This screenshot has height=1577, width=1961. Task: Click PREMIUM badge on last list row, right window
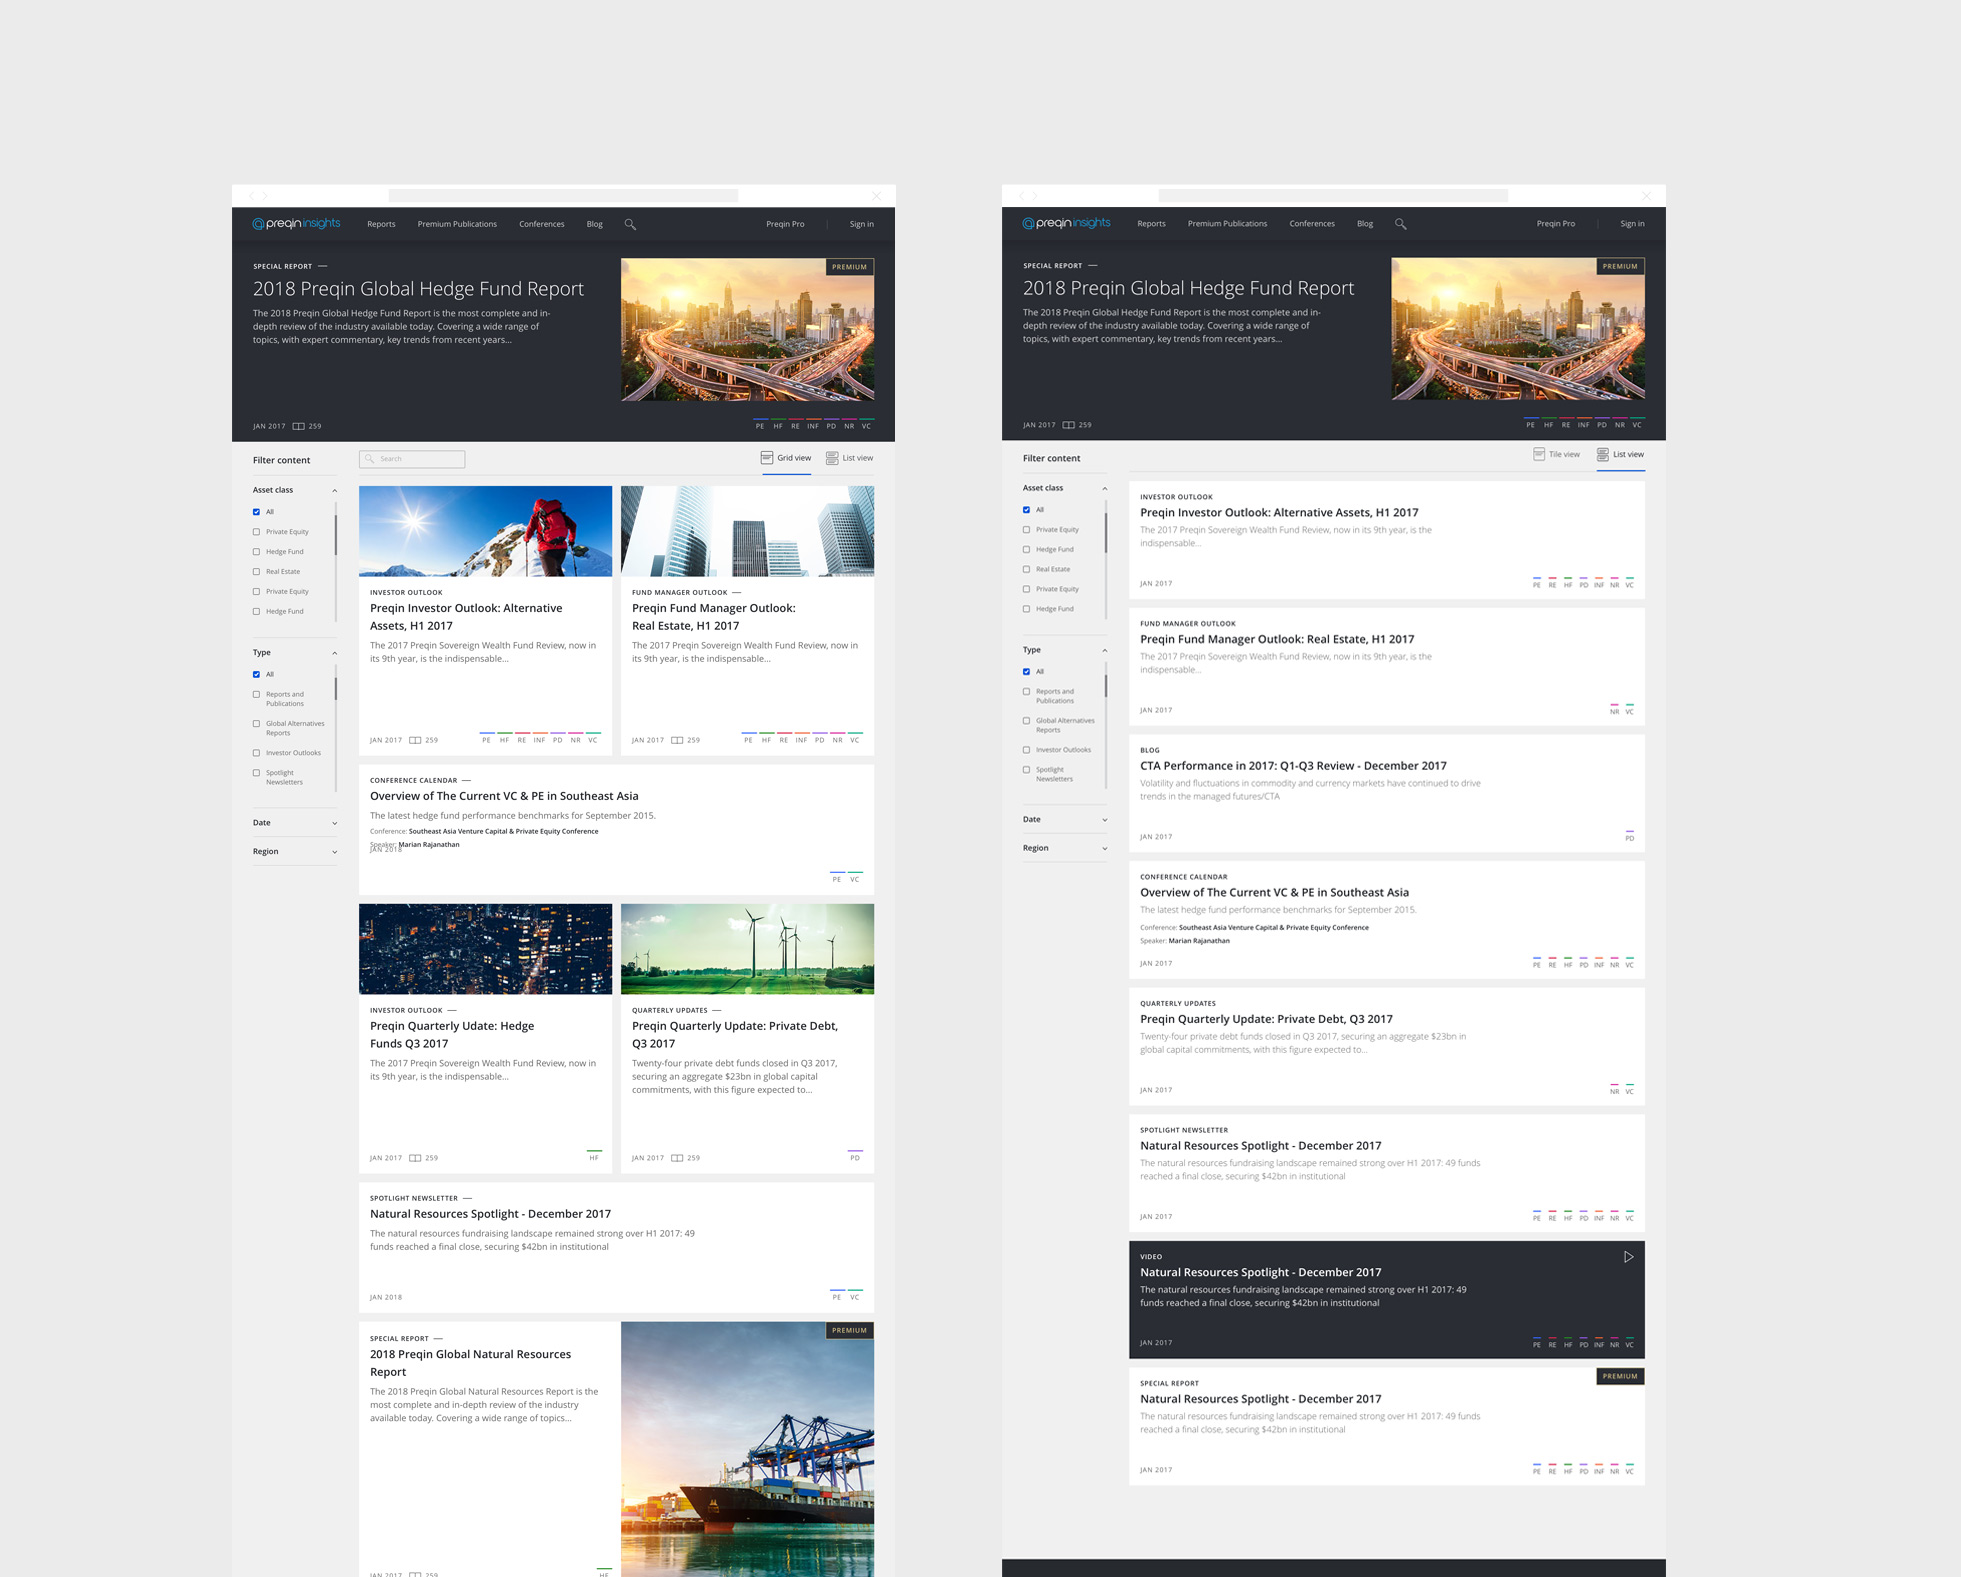[1620, 1376]
